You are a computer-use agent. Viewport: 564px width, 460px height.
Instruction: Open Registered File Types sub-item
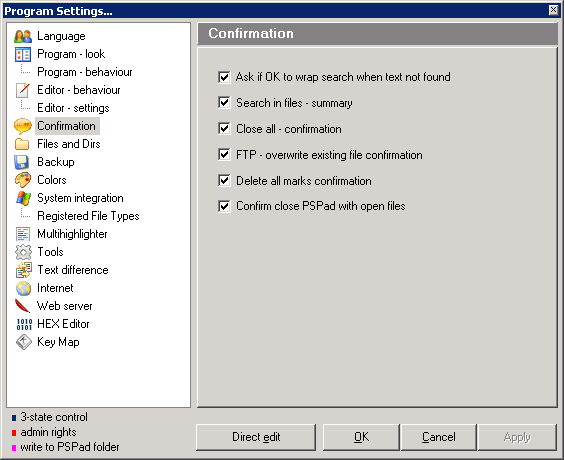[x=88, y=216]
